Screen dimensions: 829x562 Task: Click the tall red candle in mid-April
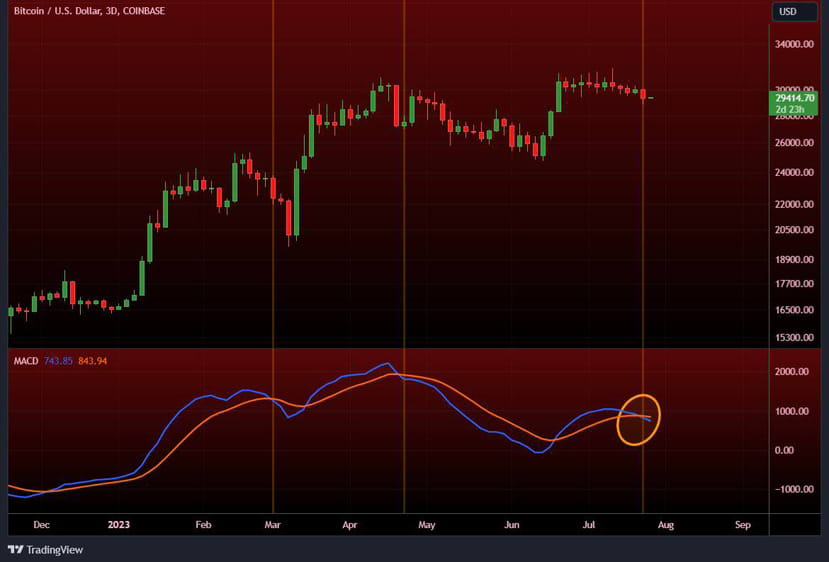[397, 105]
